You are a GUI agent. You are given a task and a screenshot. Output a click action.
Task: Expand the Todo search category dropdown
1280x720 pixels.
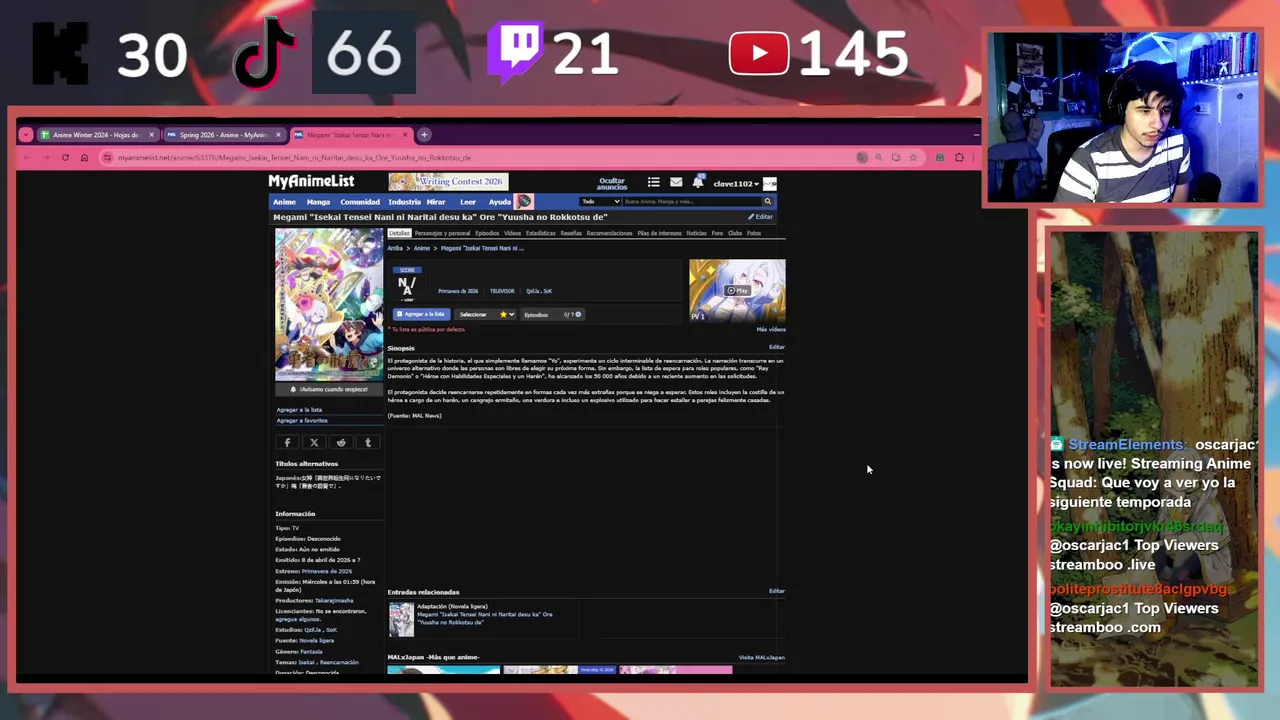pyautogui.click(x=600, y=202)
